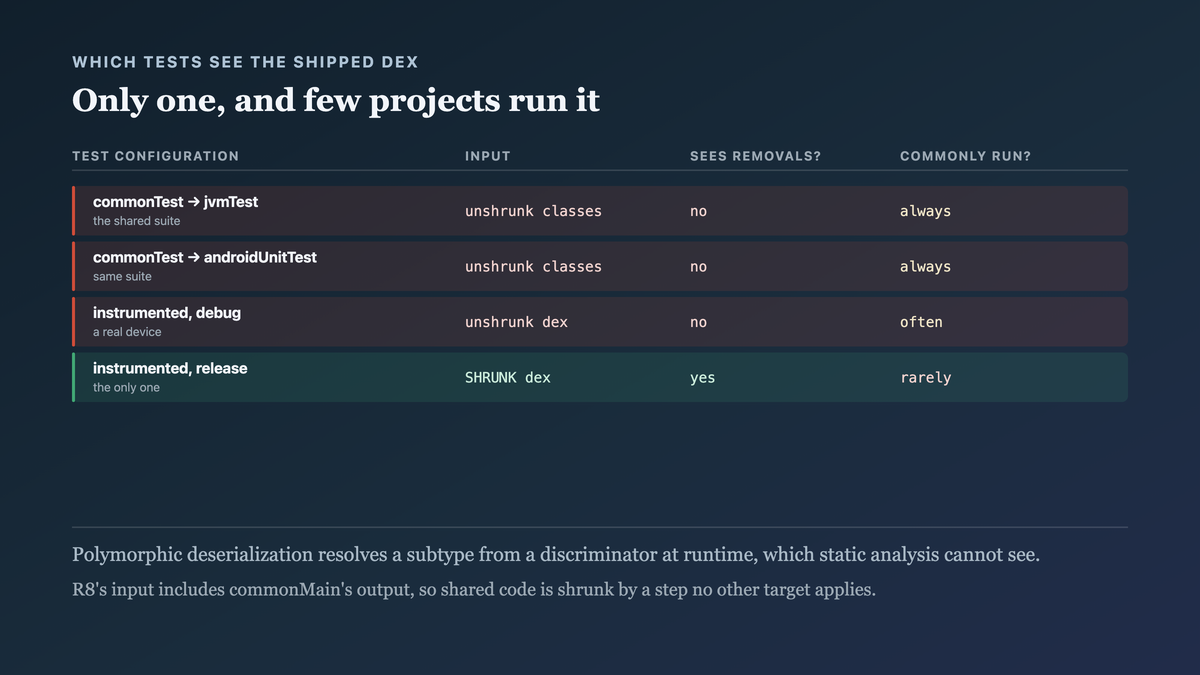Click the 'TEST CONFIGURATION' column header
The width and height of the screenshot is (1200, 675).
155,156
